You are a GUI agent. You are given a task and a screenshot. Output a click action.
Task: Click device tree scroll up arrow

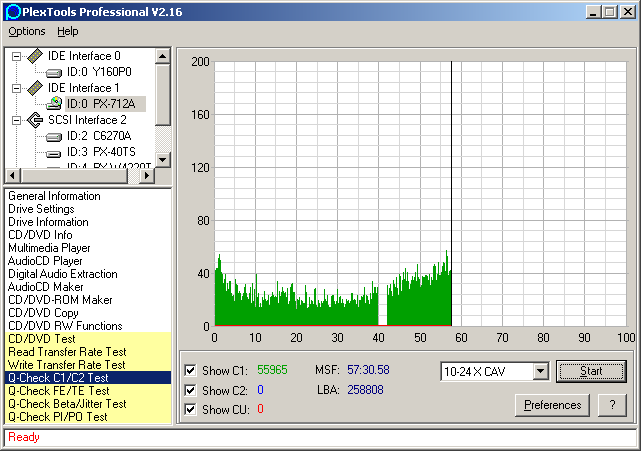[x=163, y=56]
